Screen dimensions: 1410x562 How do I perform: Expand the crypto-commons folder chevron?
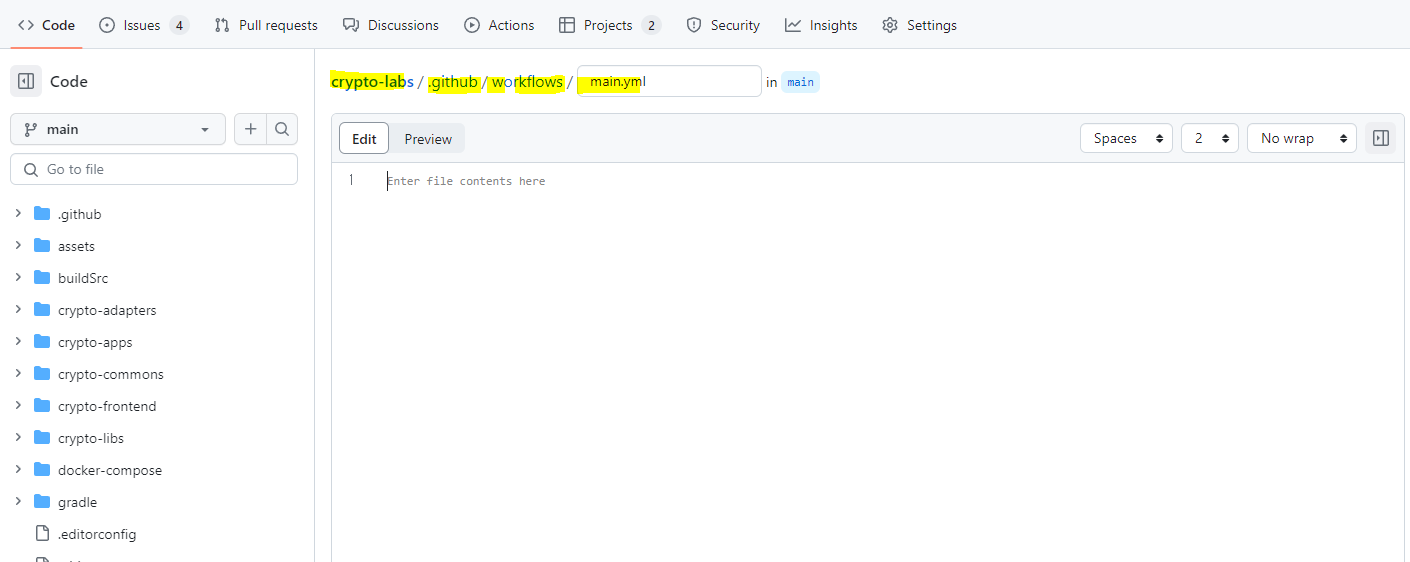pos(18,374)
